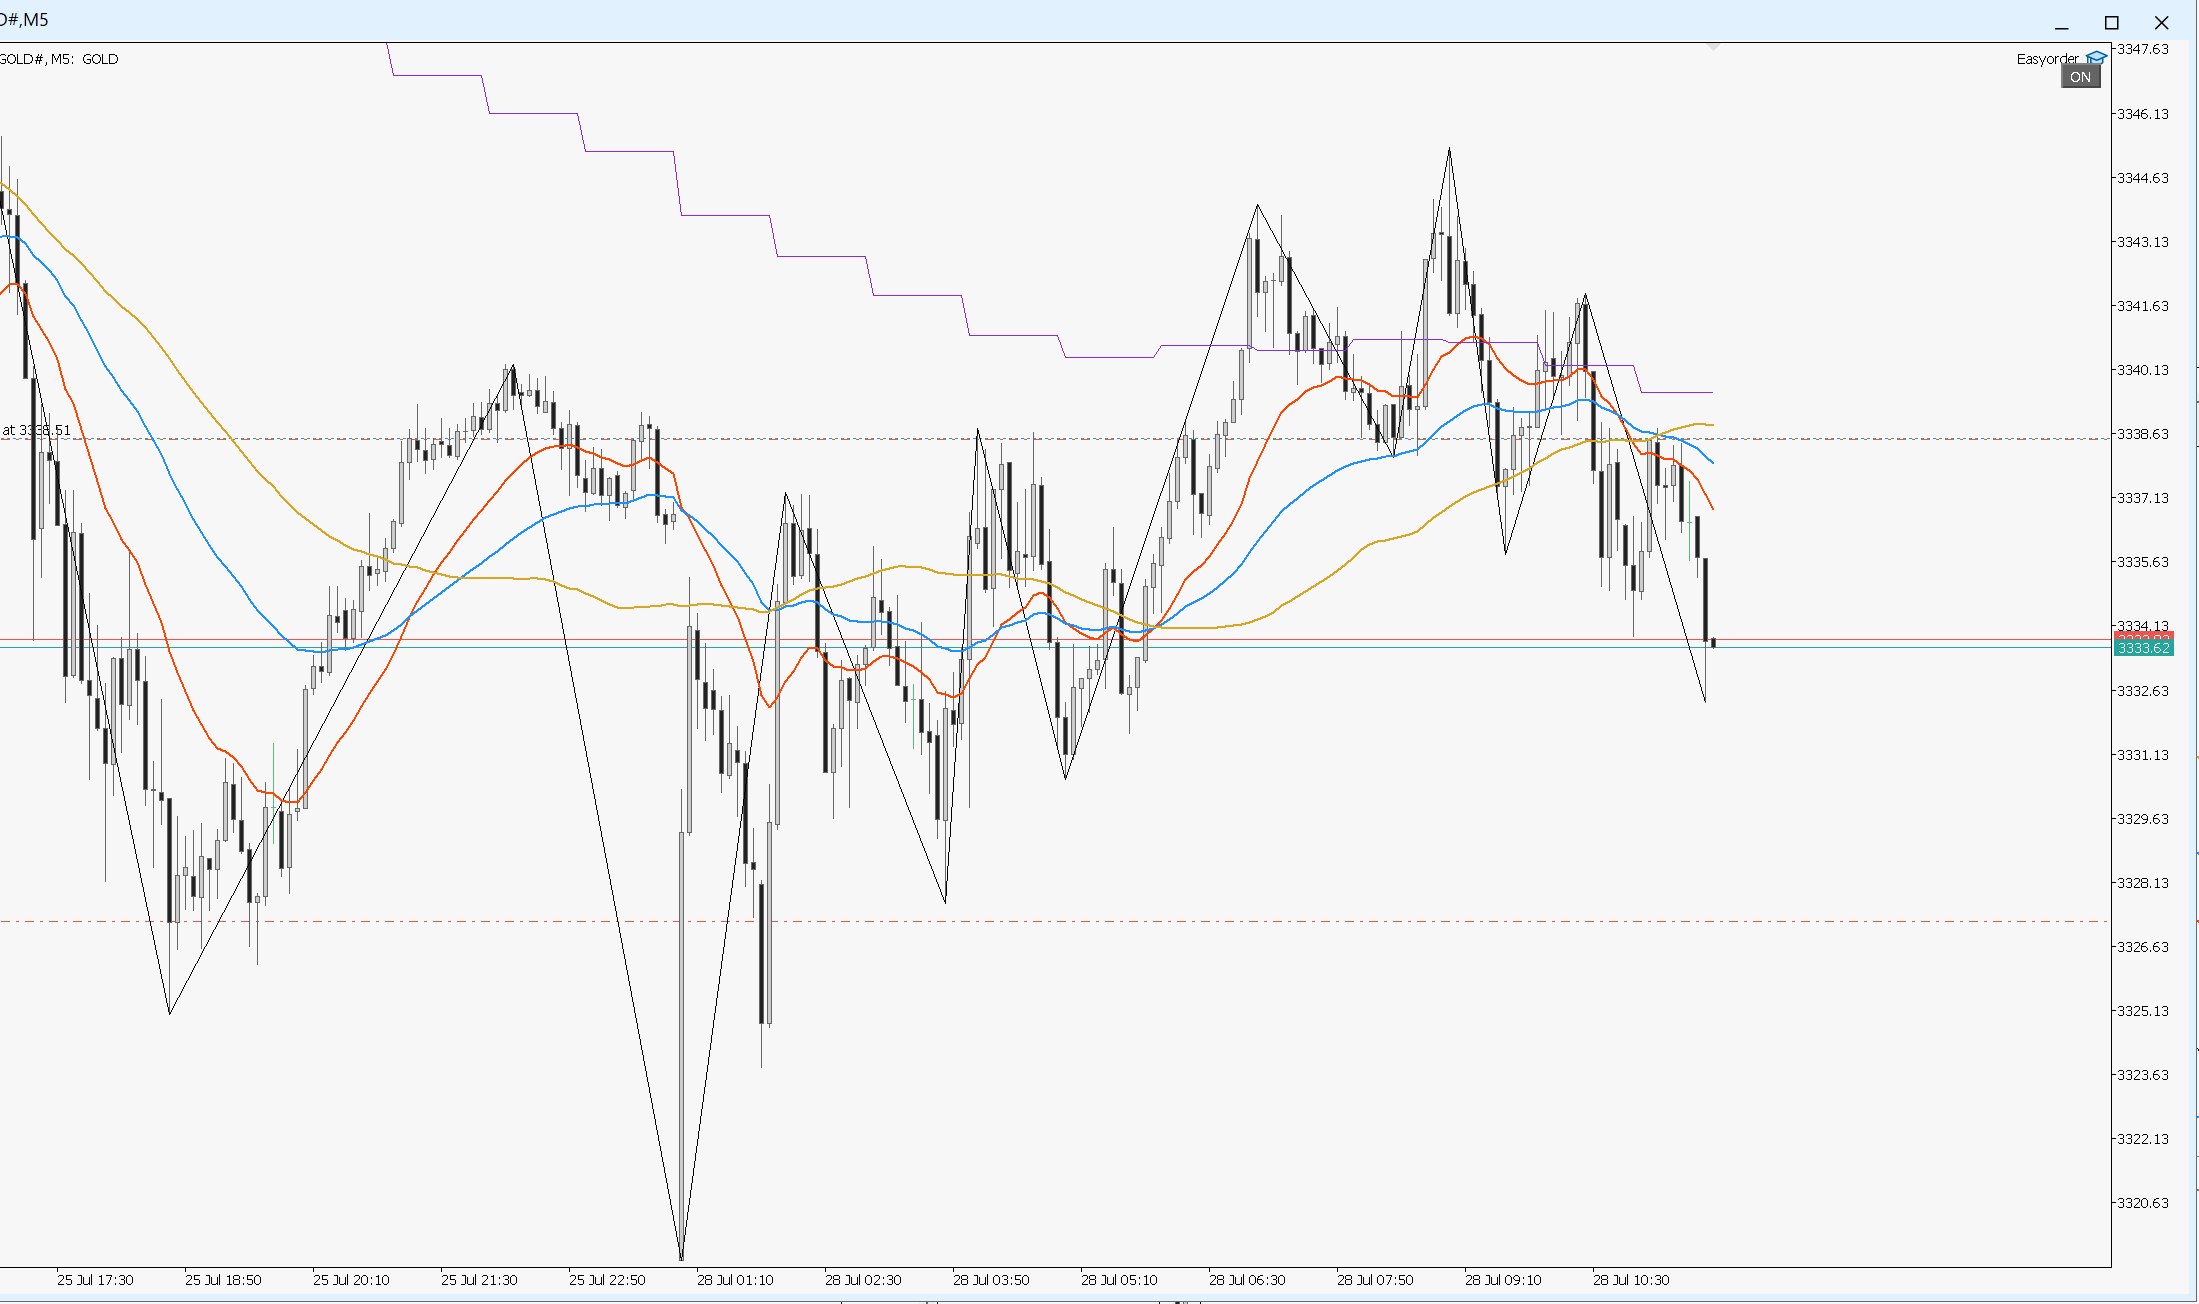This screenshot has height=1304, width=2199.
Task: Click the 28 Jul 06:30 time axis label
Action: click(1247, 1280)
